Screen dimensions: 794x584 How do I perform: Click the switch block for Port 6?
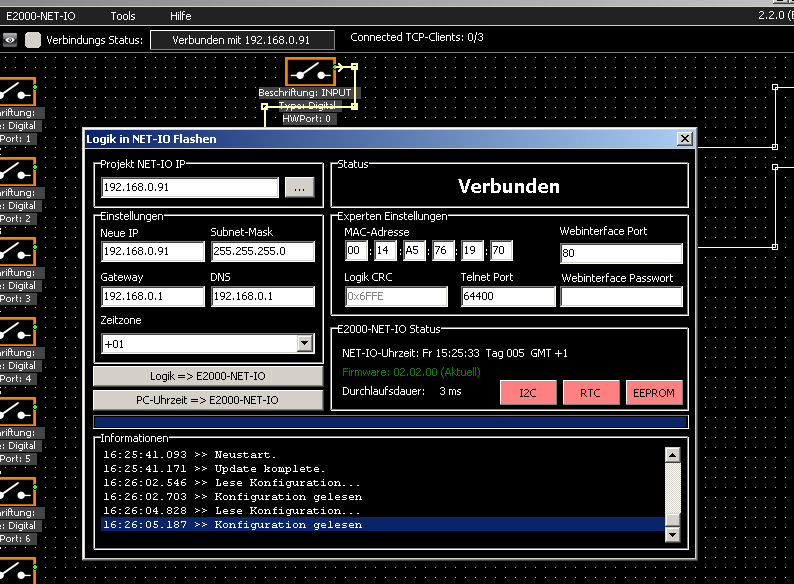tap(16, 492)
